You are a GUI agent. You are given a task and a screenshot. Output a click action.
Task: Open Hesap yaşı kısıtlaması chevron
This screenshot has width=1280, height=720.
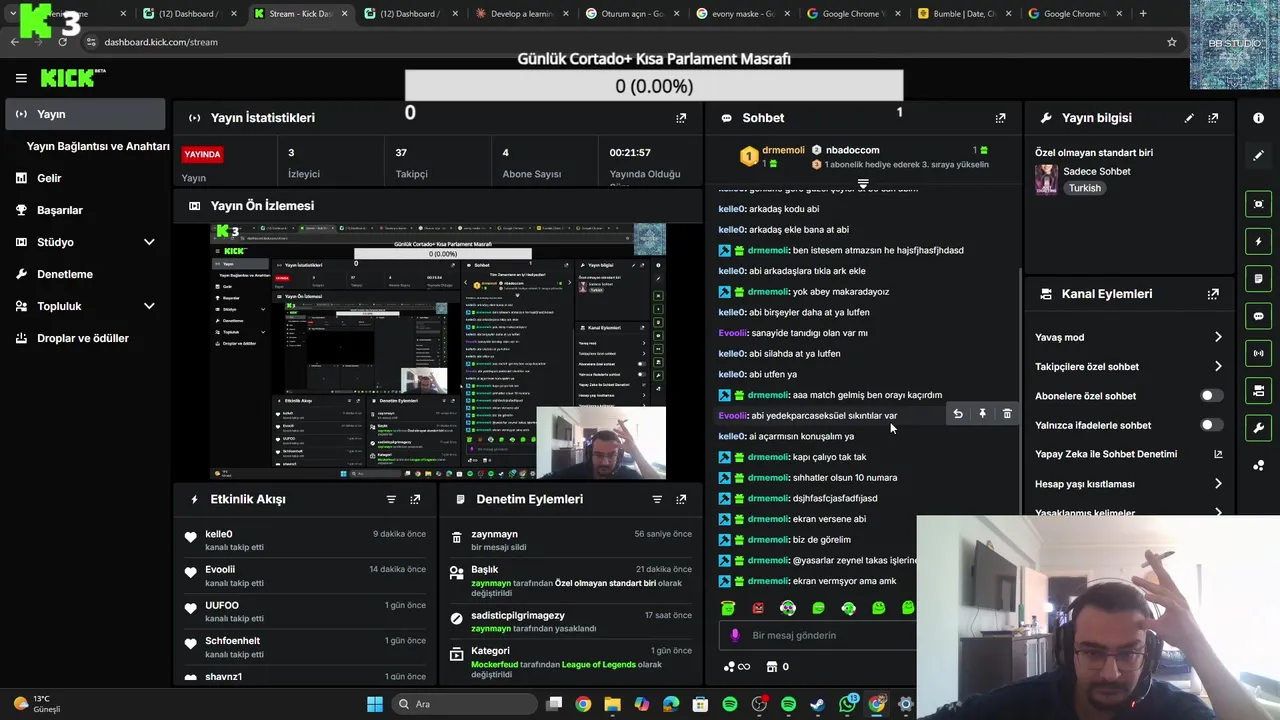1218,484
